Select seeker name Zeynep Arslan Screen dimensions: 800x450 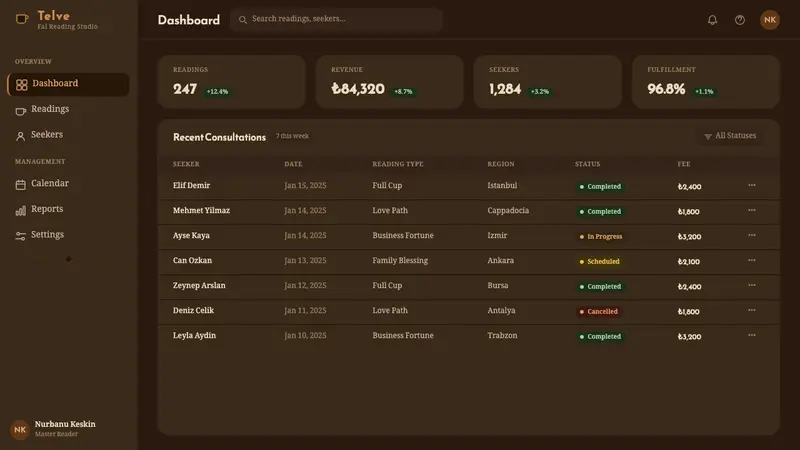click(x=199, y=285)
